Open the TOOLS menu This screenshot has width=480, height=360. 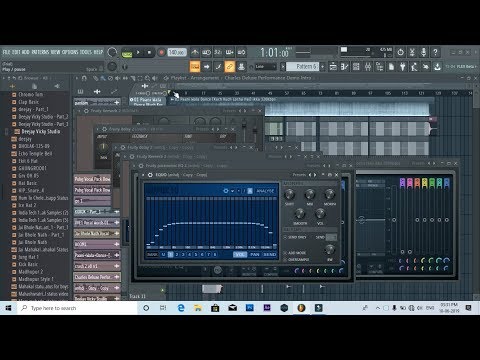[86, 52]
